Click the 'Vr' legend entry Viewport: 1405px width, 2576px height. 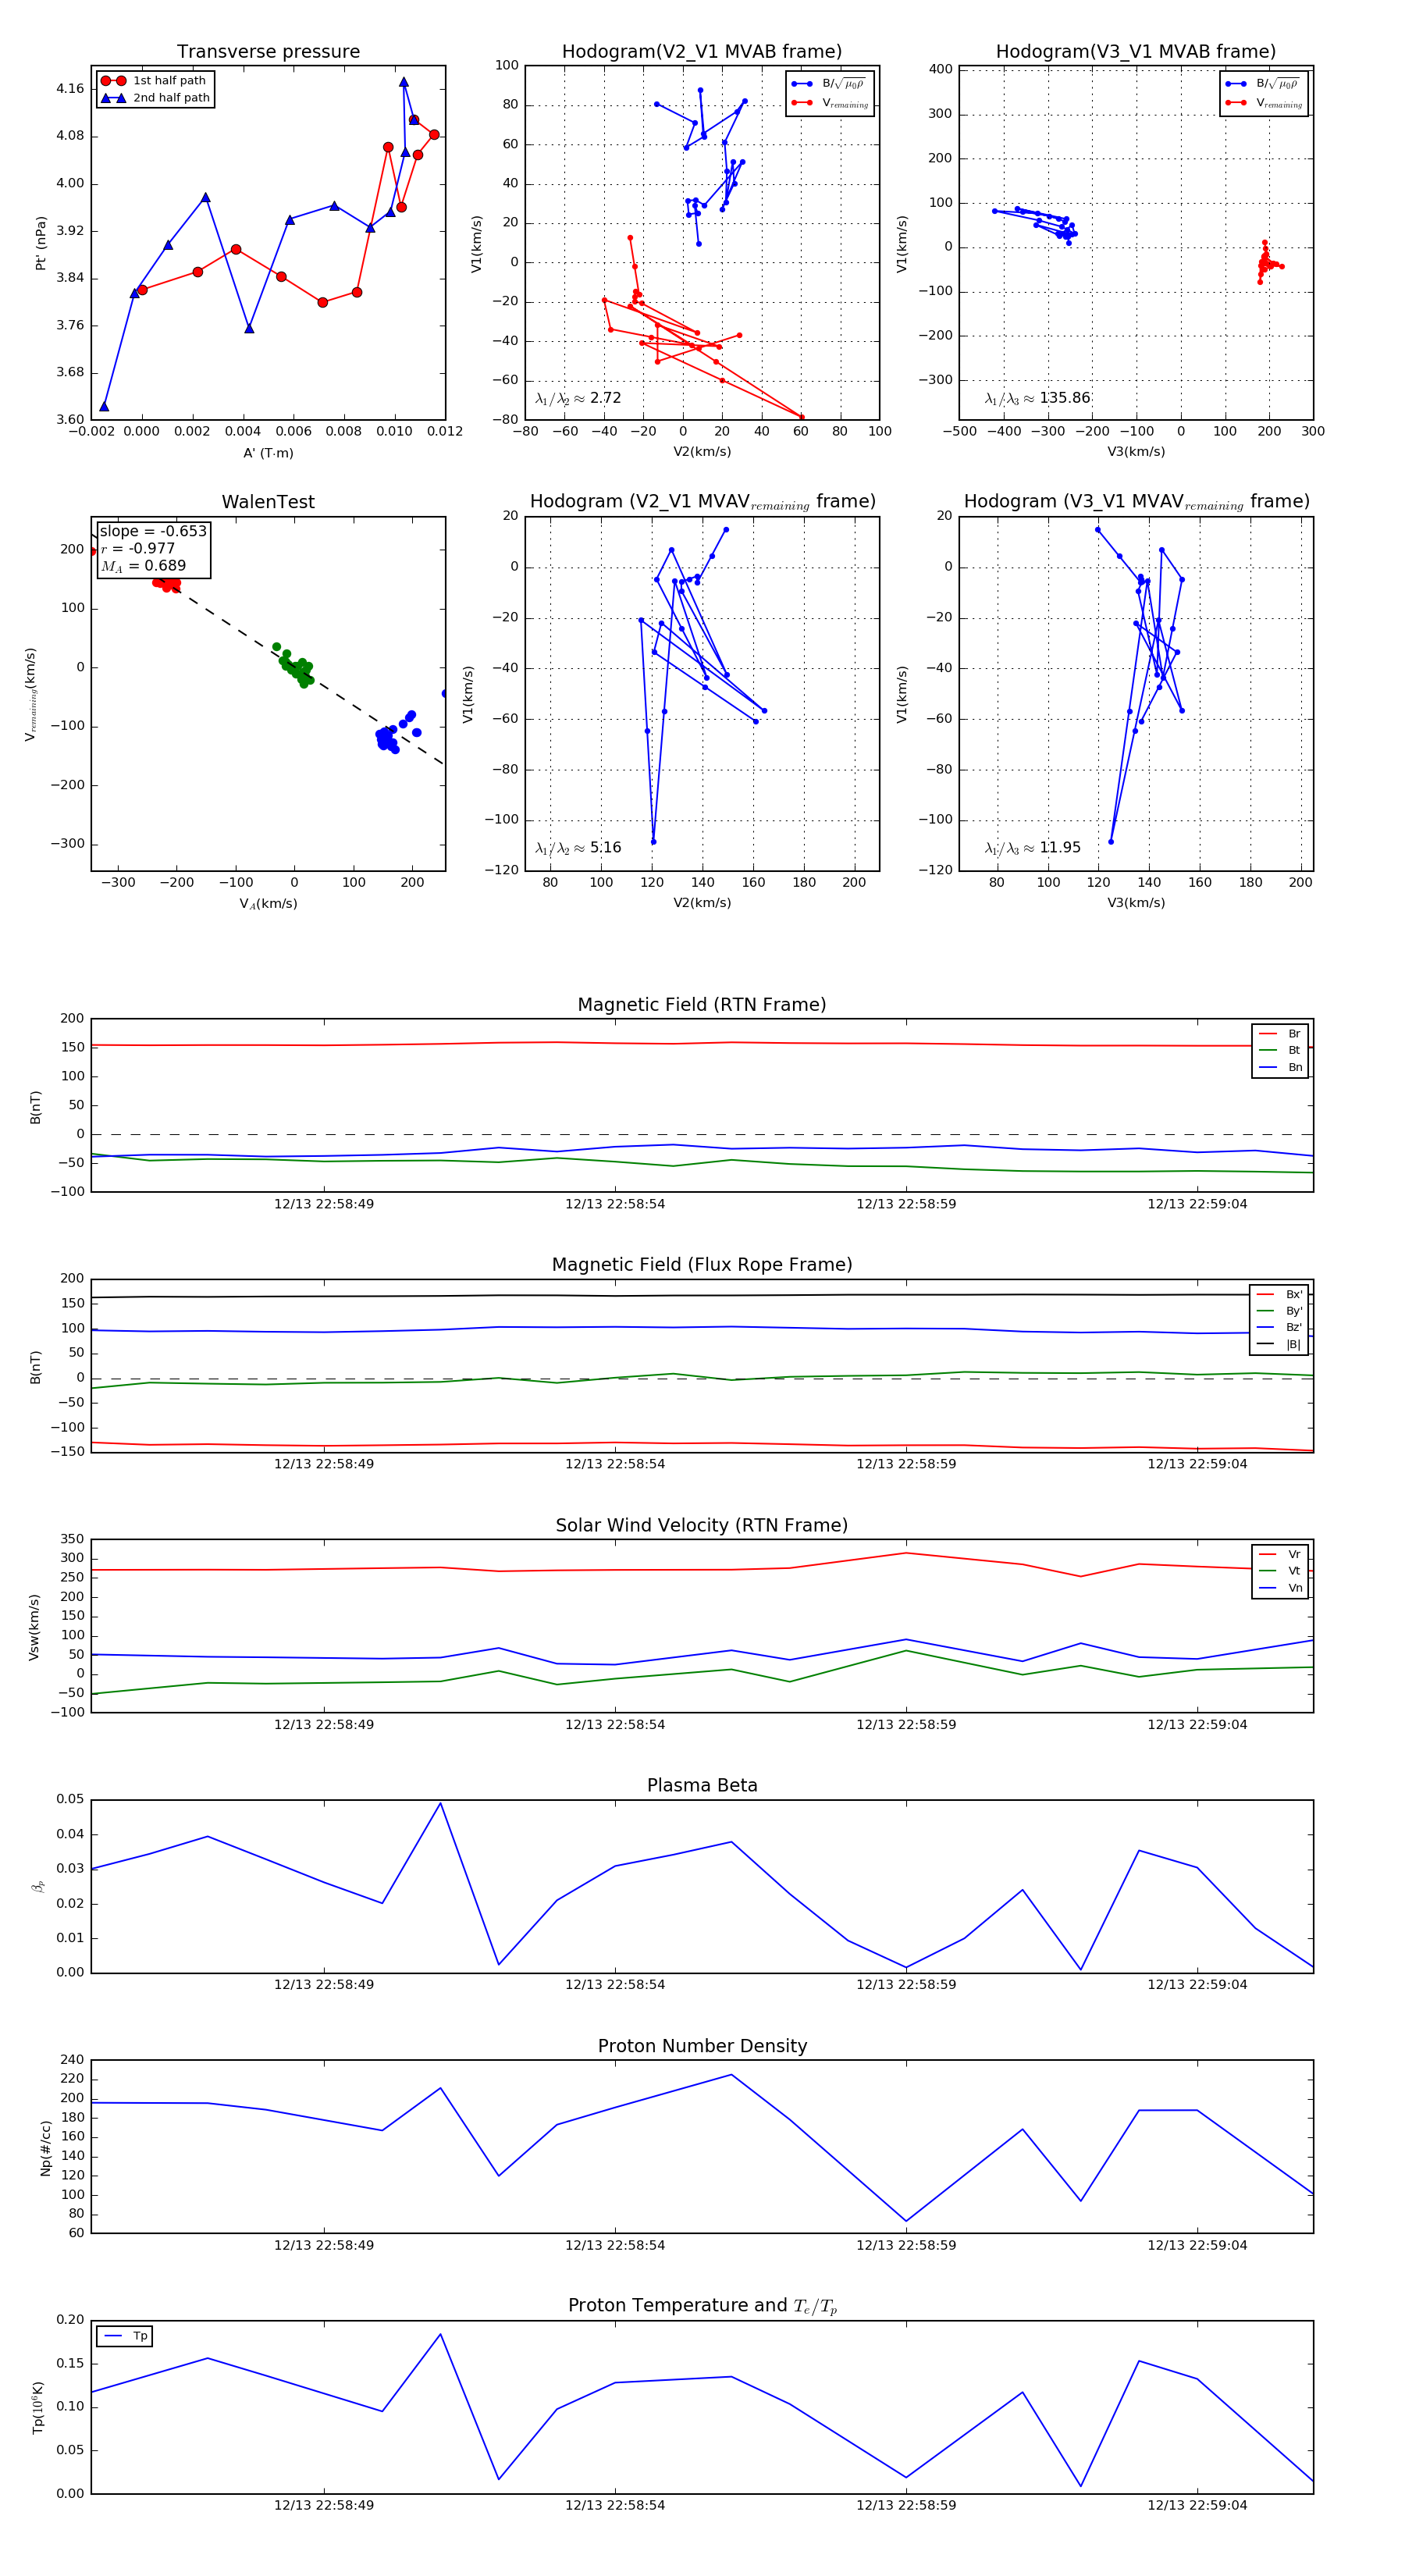click(x=1280, y=1554)
